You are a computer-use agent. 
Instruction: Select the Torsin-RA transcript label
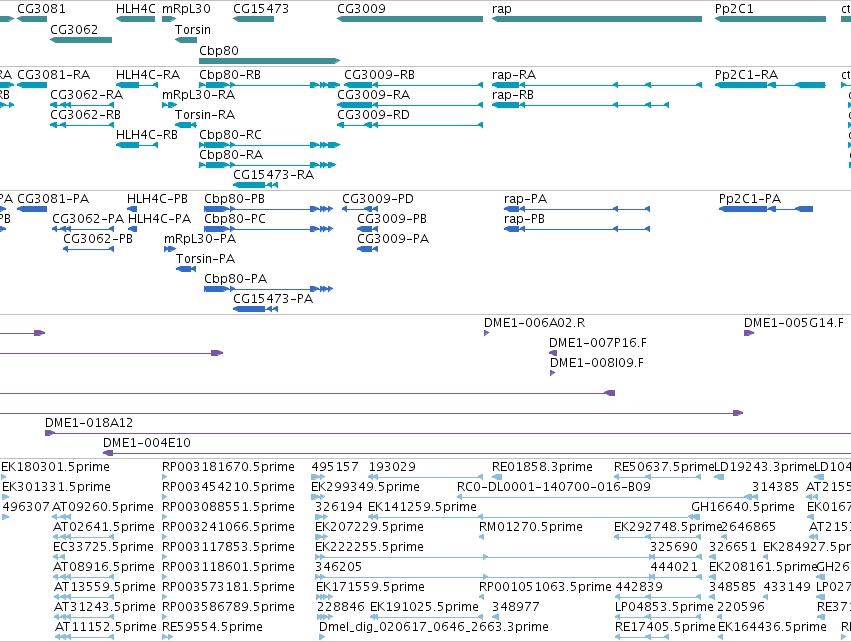205,115
